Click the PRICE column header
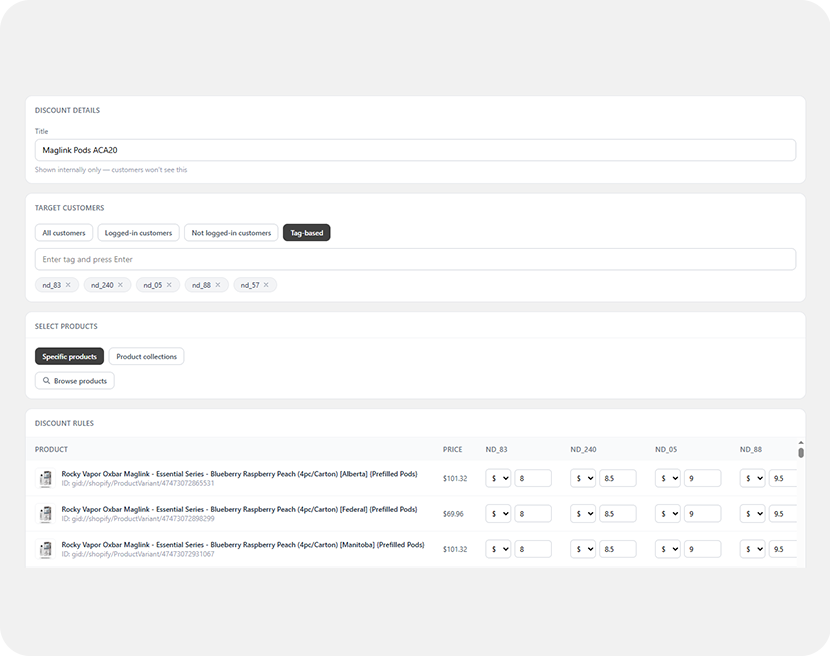Image resolution: width=830 pixels, height=656 pixels. coord(453,450)
